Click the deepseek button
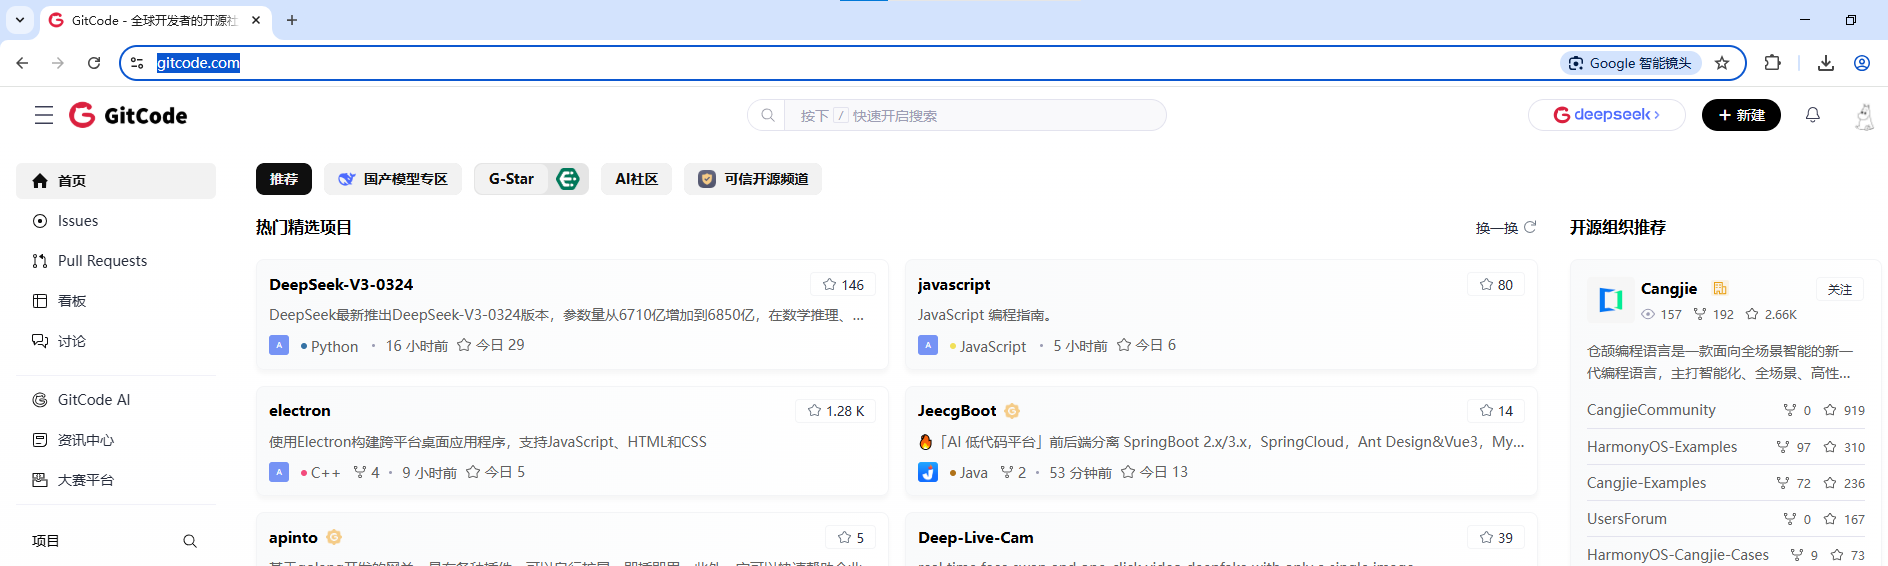Viewport: 1888px width, 566px height. tap(1606, 115)
